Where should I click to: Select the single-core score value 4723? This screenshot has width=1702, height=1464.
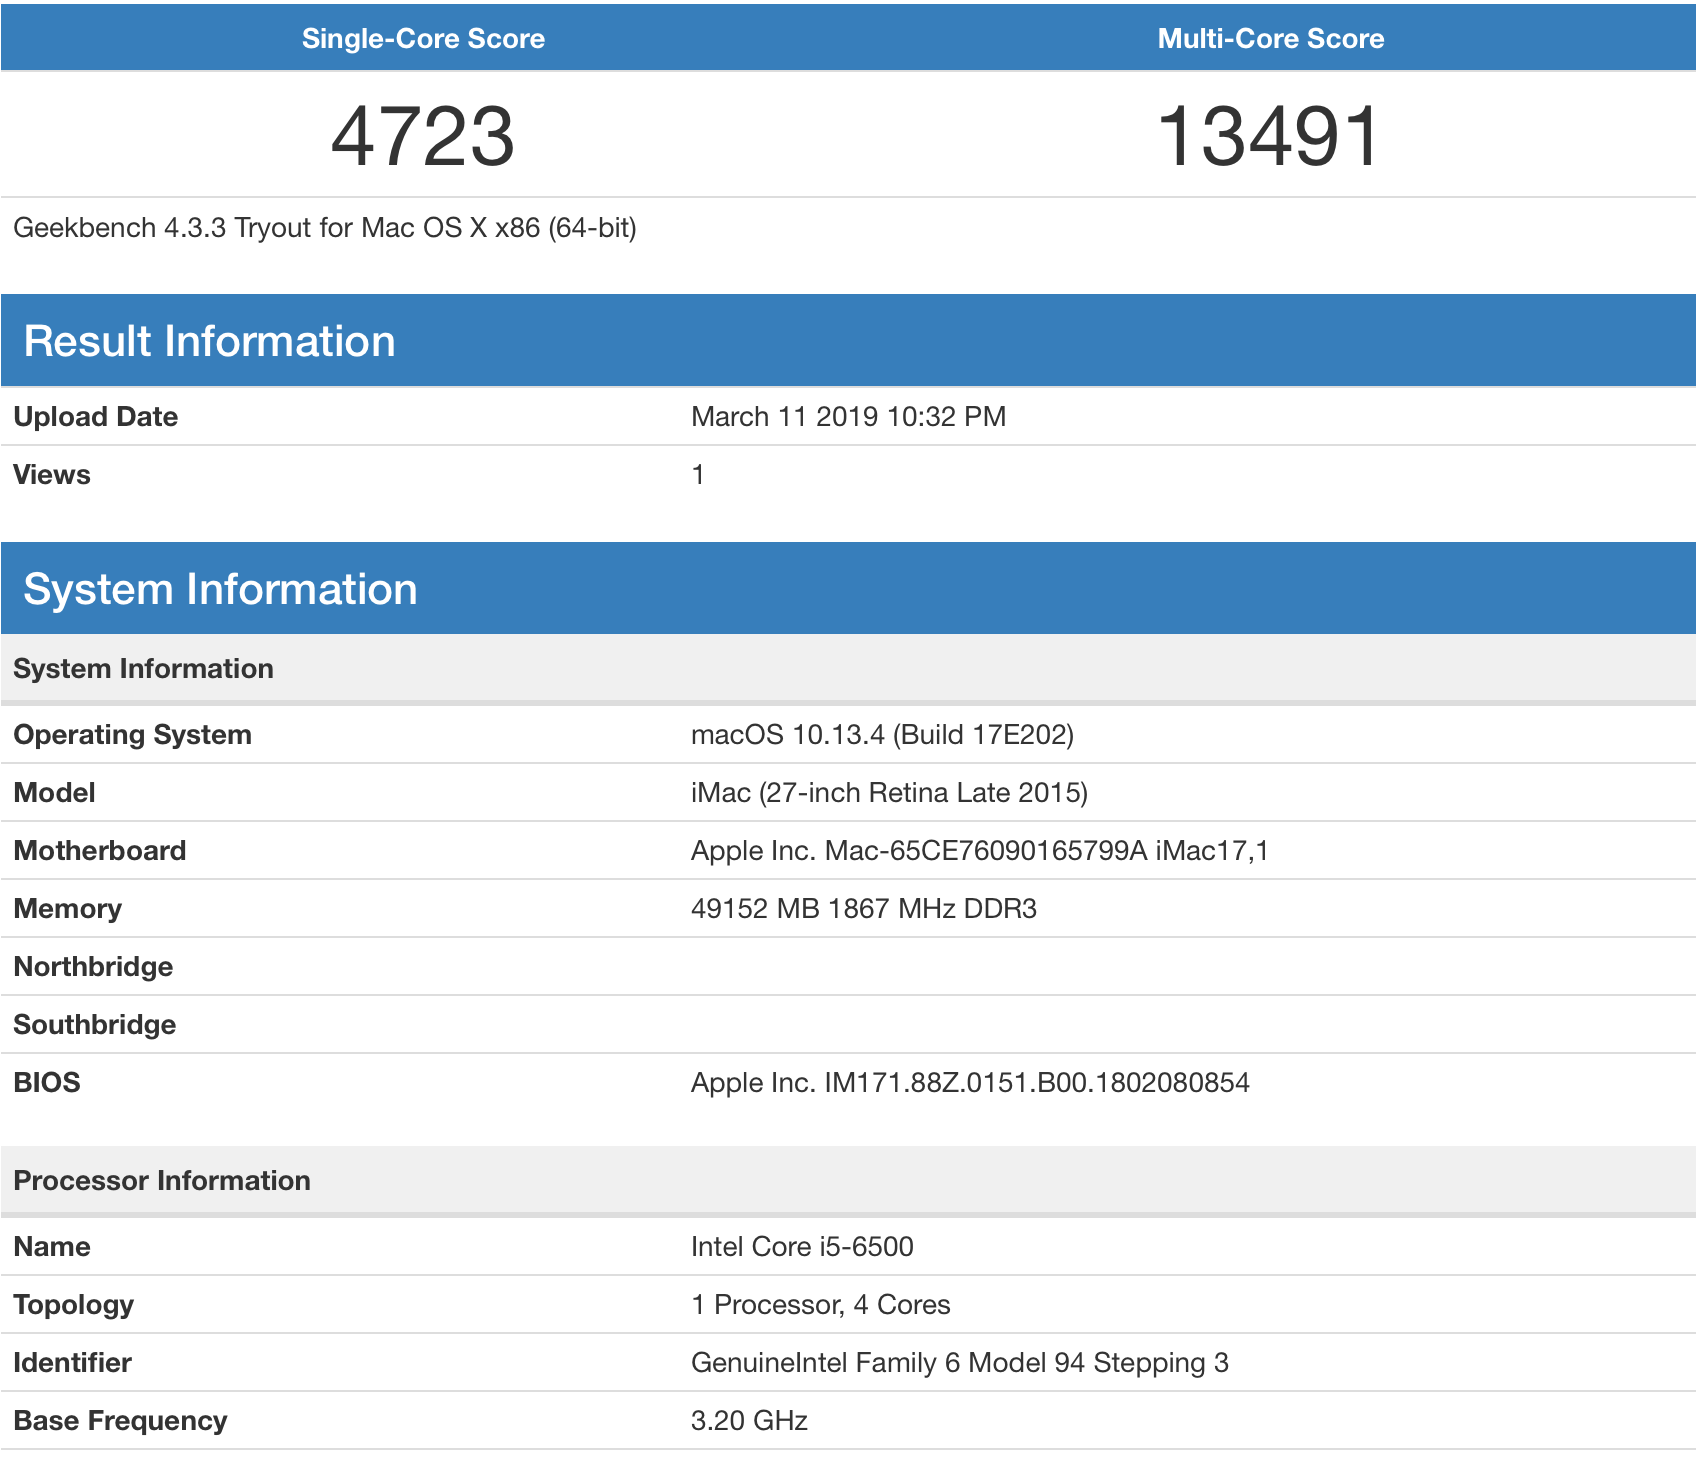point(423,136)
